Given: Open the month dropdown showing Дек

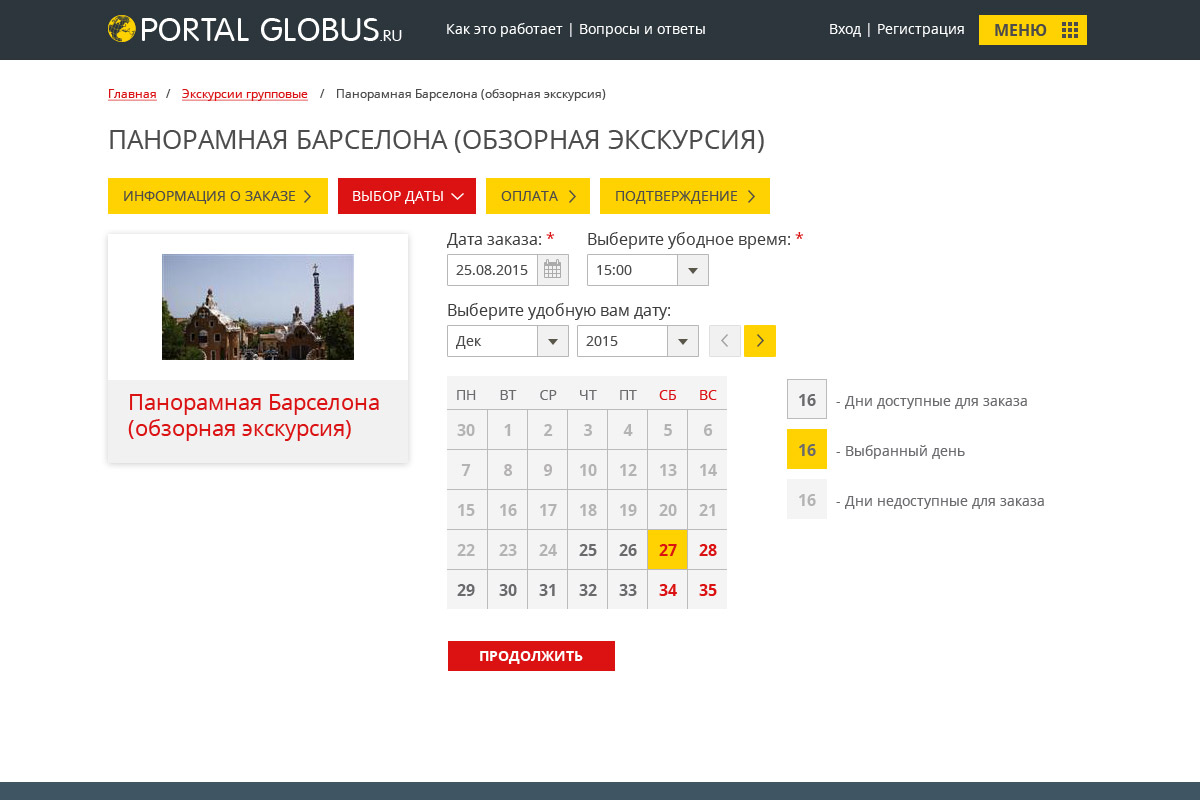Looking at the screenshot, I should pyautogui.click(x=553, y=341).
